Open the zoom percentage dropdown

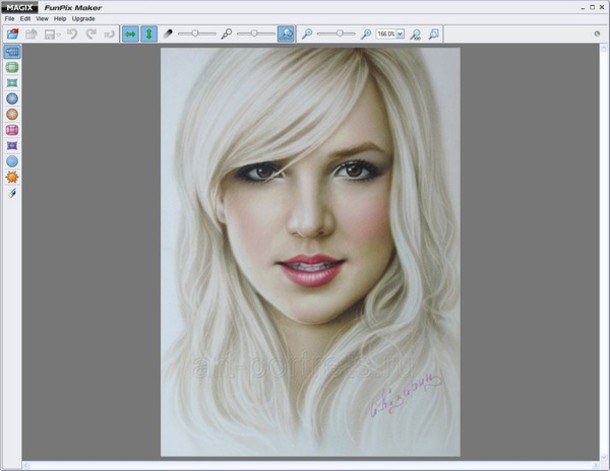pos(400,33)
